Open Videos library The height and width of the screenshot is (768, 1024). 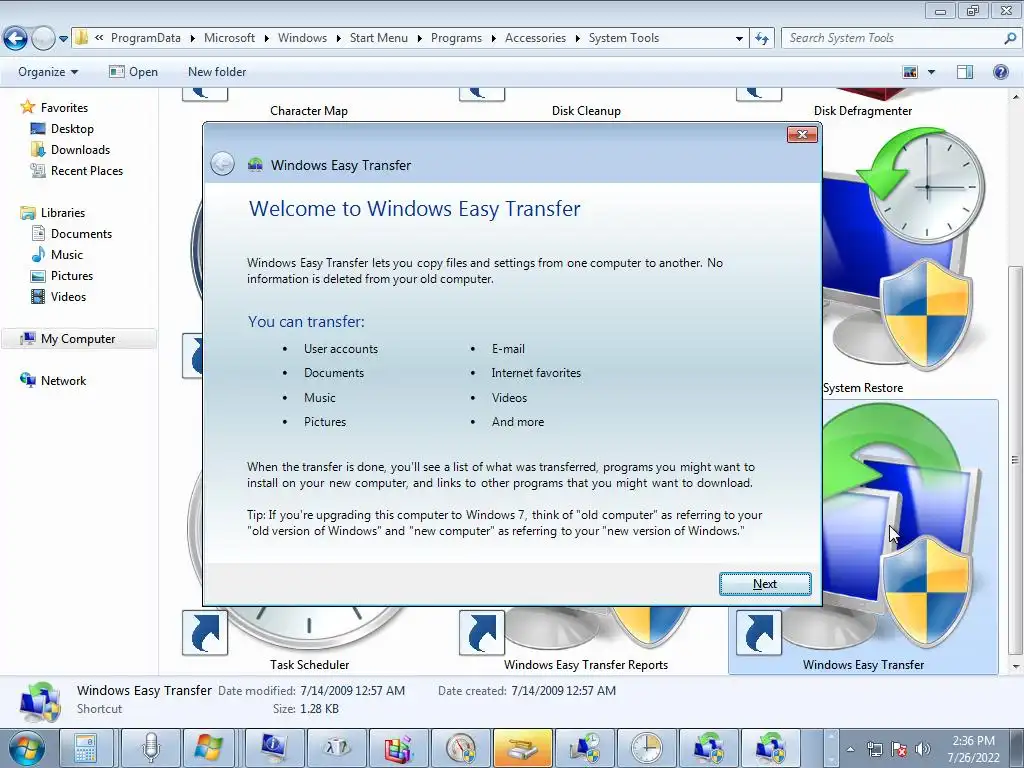pyautogui.click(x=68, y=296)
